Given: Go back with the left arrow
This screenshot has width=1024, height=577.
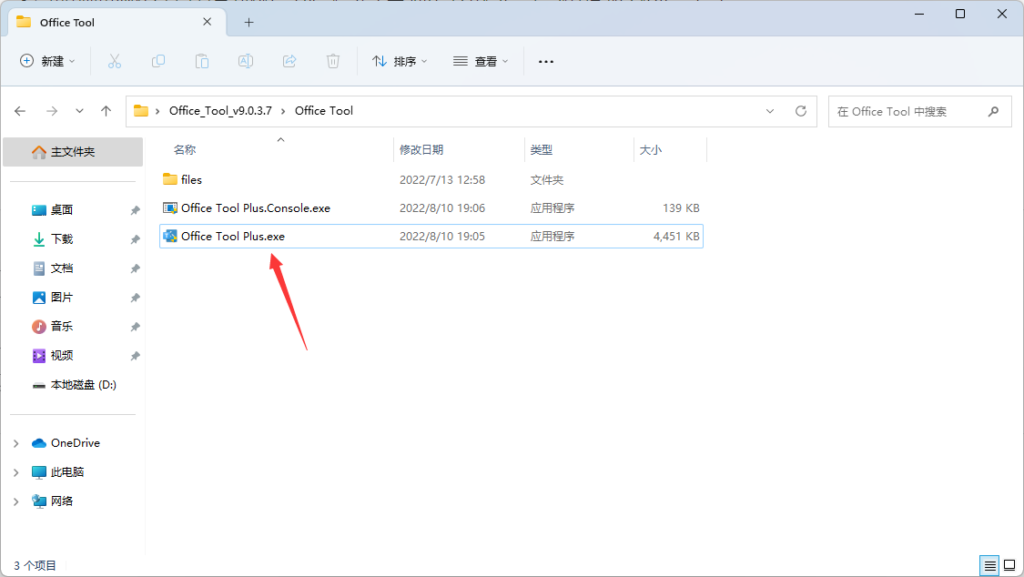Looking at the screenshot, I should (x=20, y=111).
